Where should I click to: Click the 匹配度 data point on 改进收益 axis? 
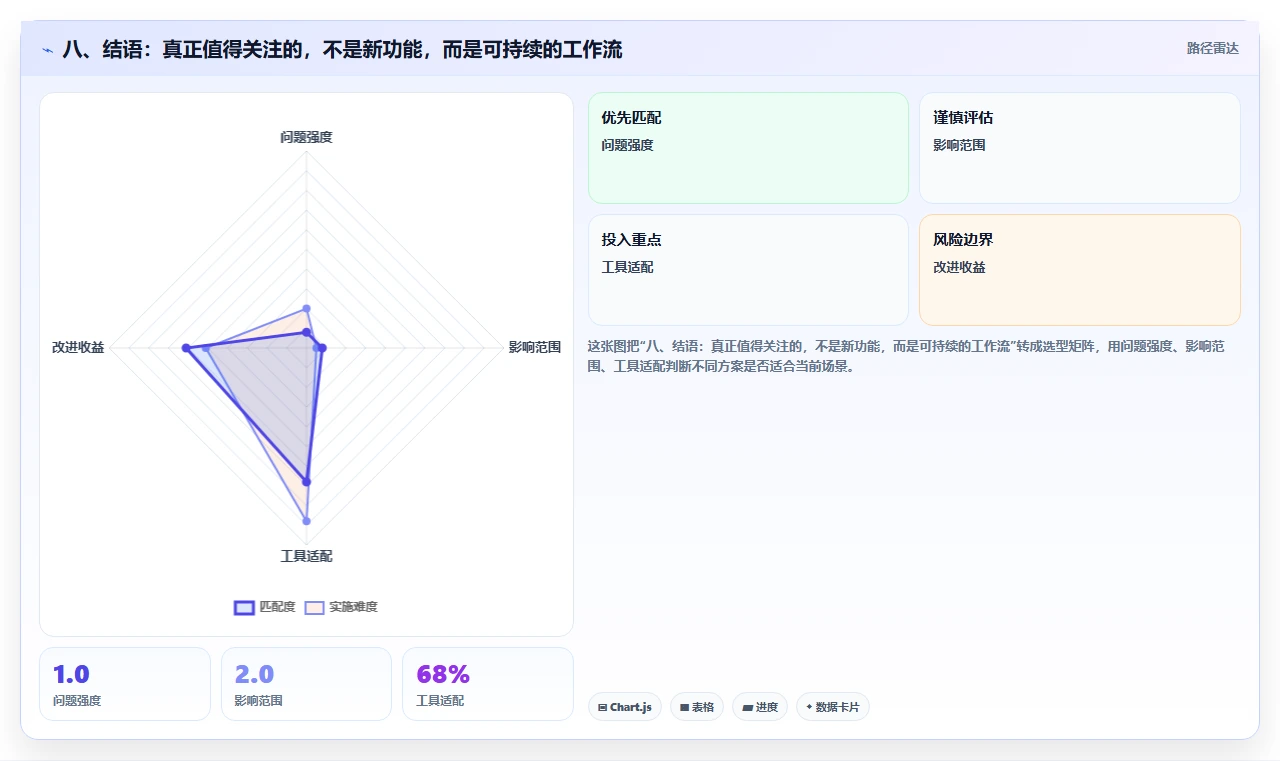(x=186, y=348)
